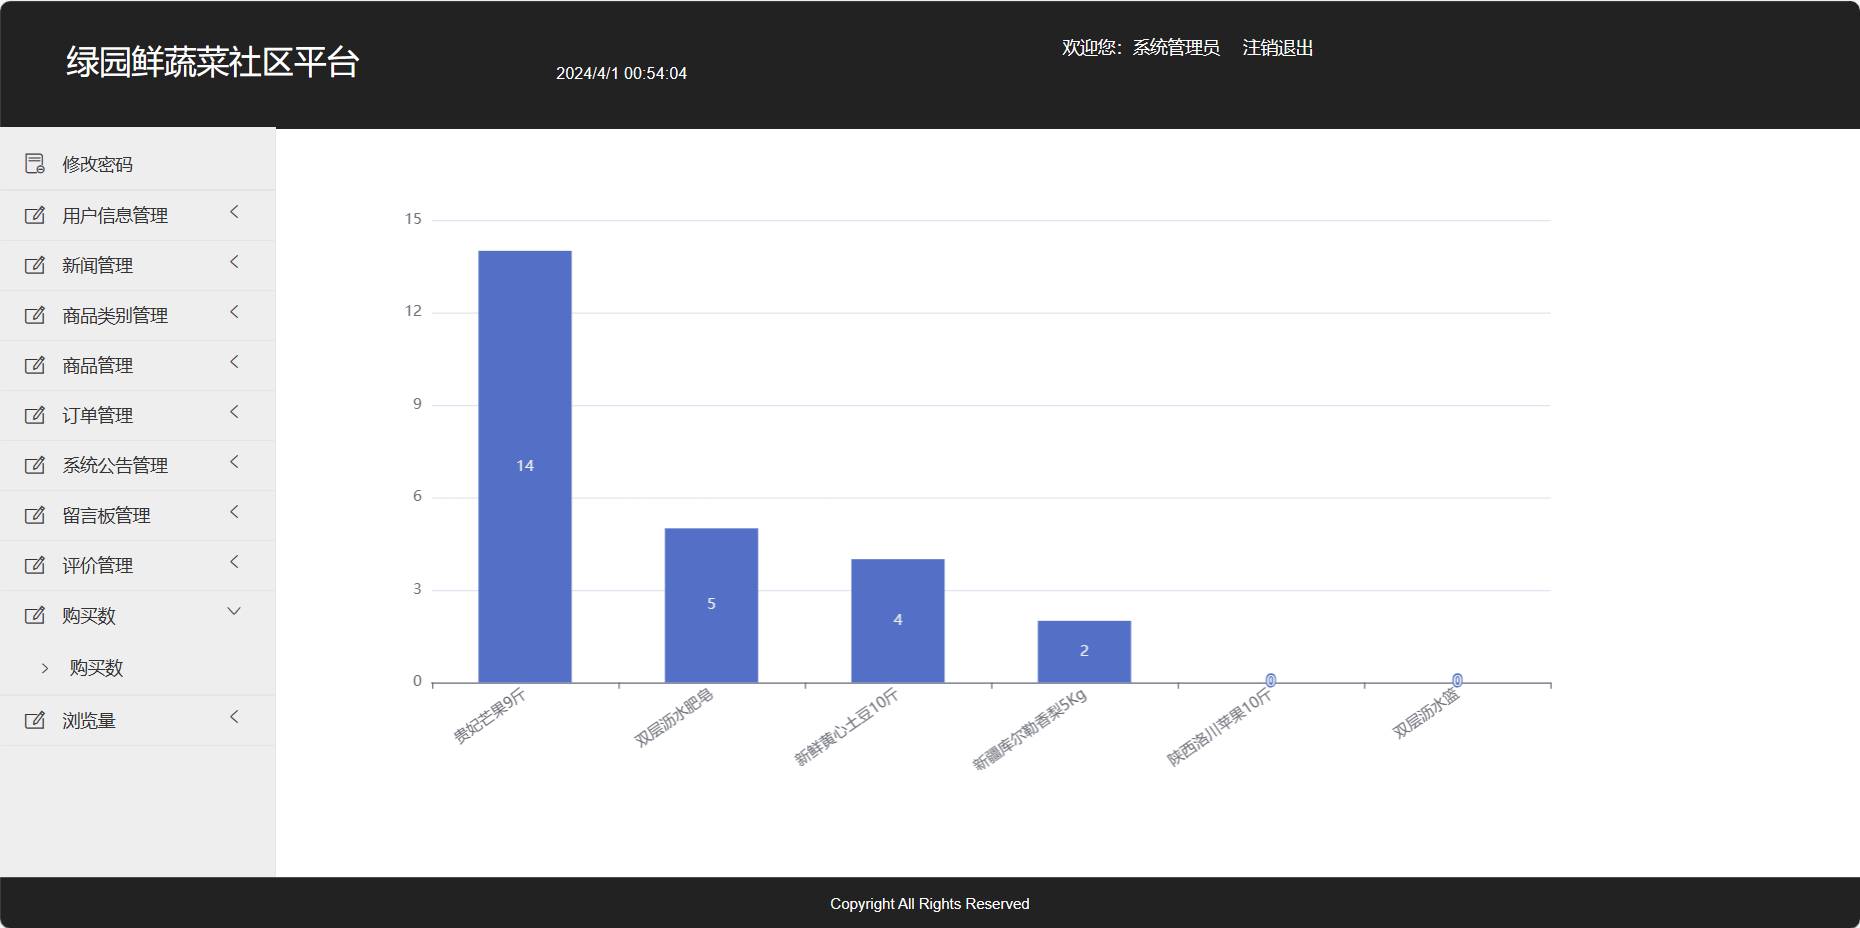Click the 贵妃芒果9斤 bar showing 14
The image size is (1860, 928).
tap(525, 466)
